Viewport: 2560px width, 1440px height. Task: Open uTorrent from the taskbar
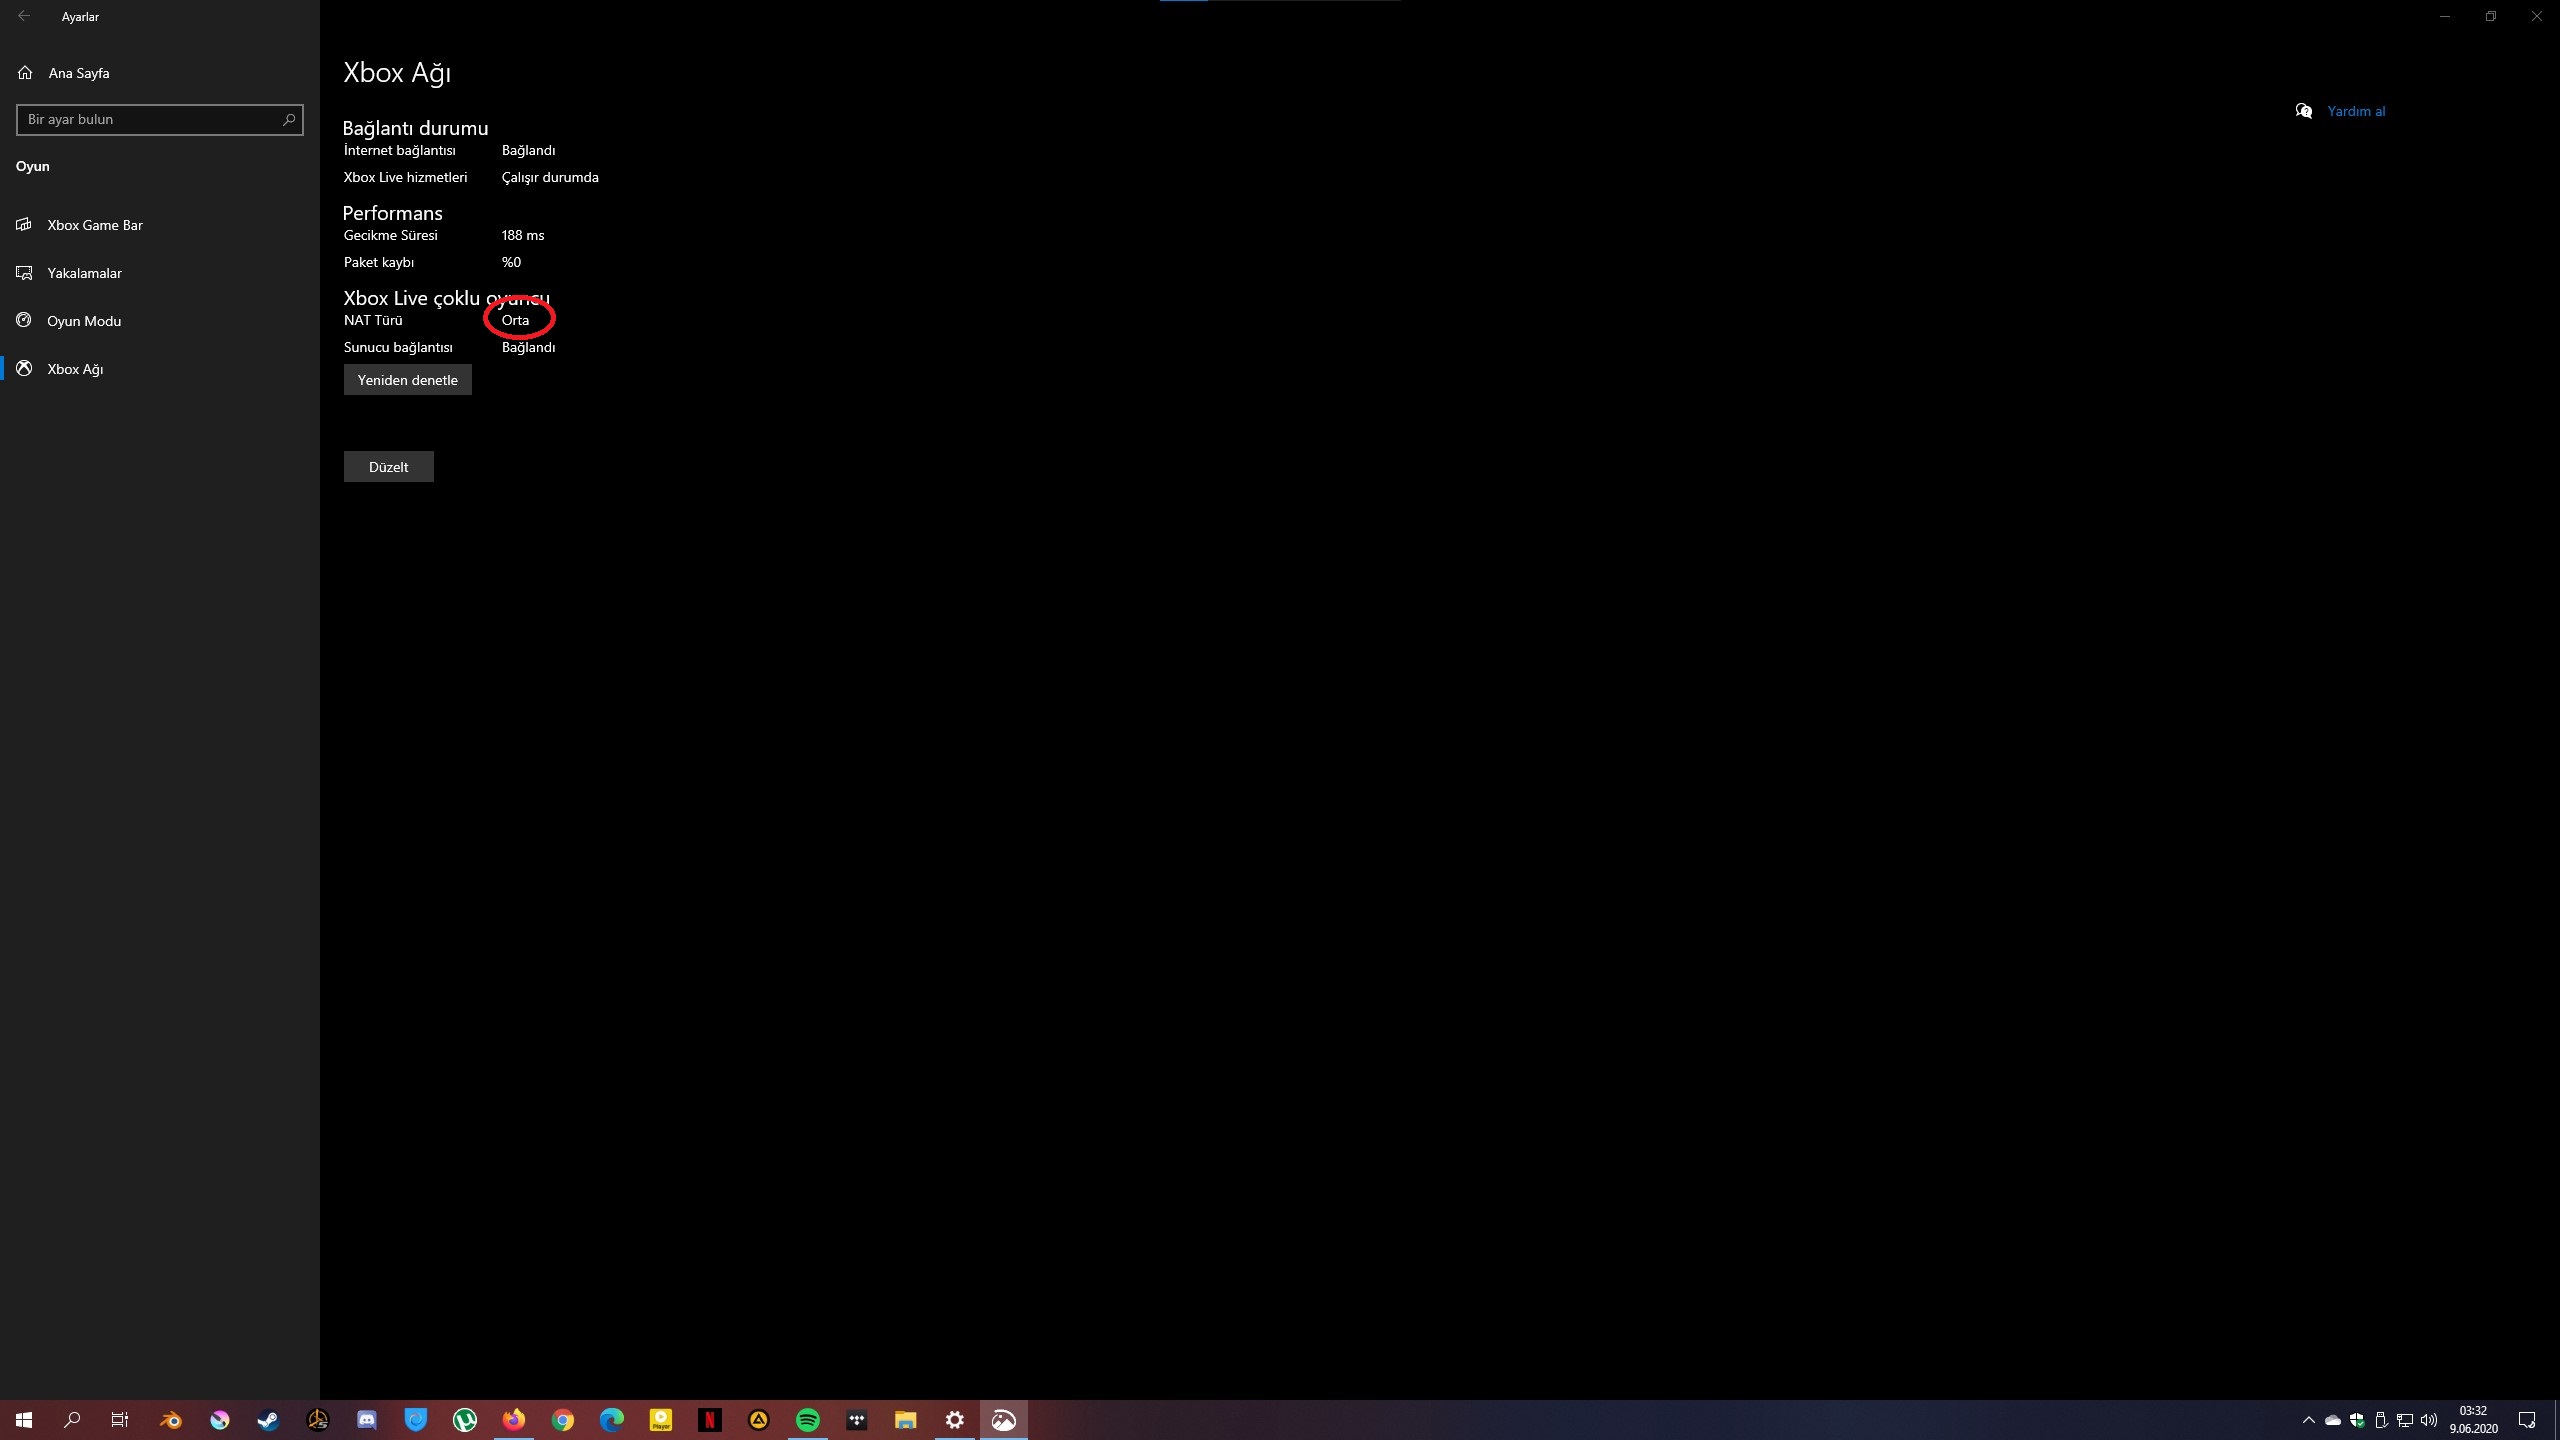465,1420
